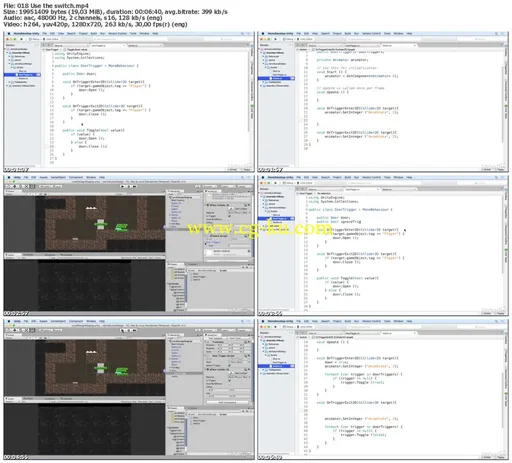Select Door.cs in first frame solution tree
512x463 pixels.
[22, 71]
